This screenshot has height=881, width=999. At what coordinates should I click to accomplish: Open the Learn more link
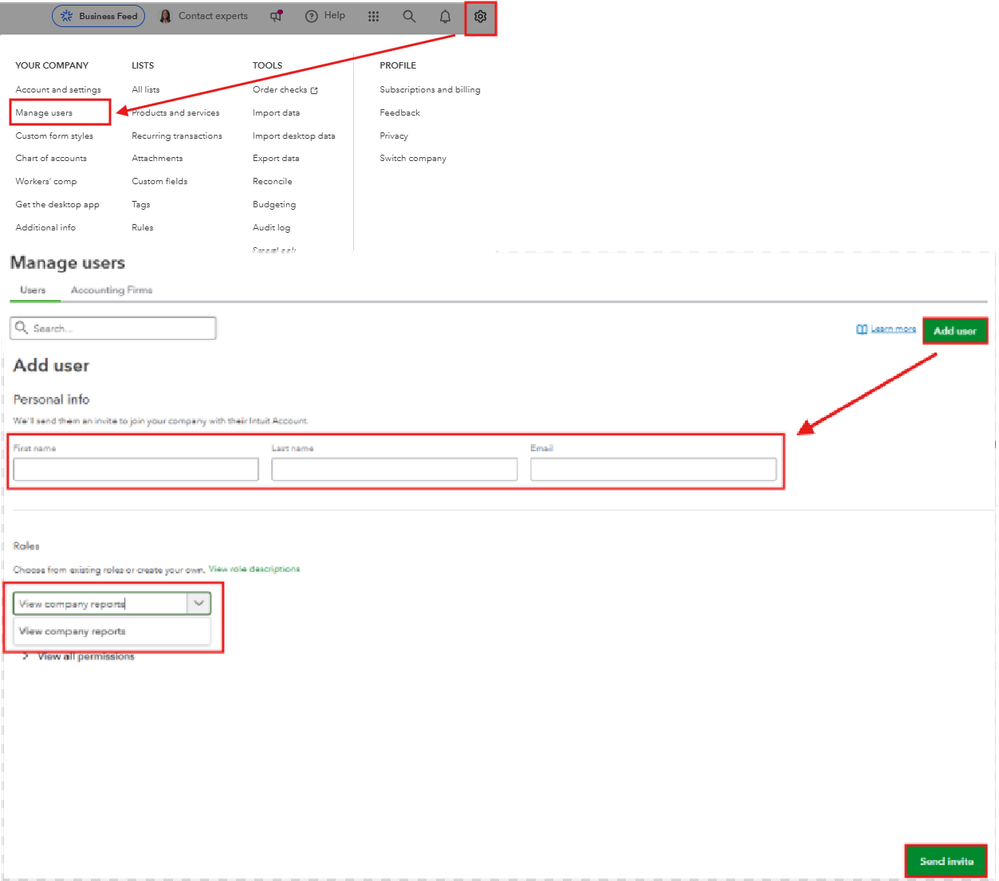point(893,329)
